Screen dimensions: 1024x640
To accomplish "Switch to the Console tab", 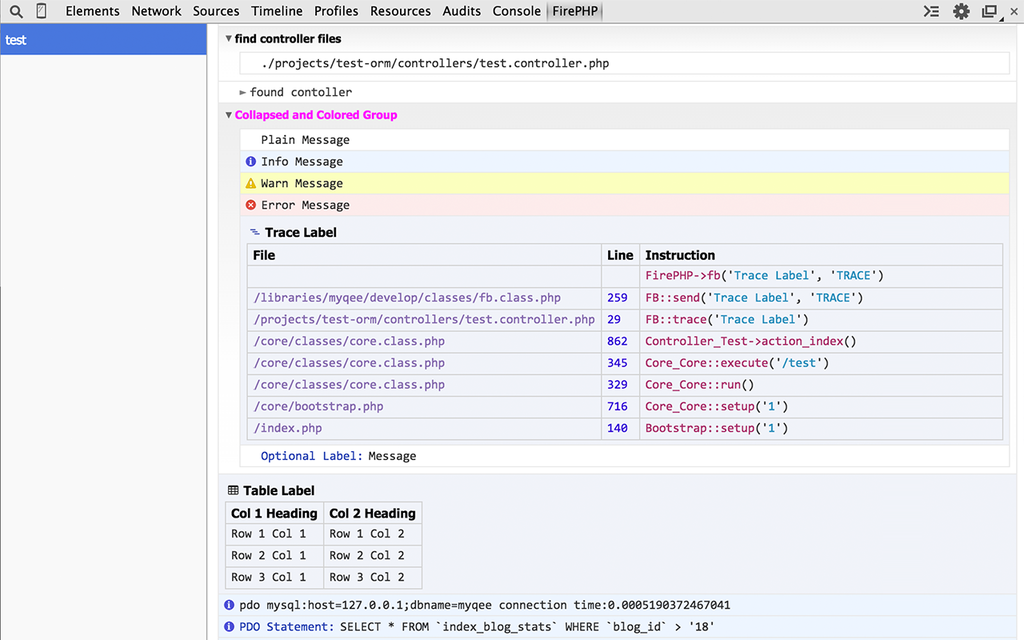I will (516, 11).
